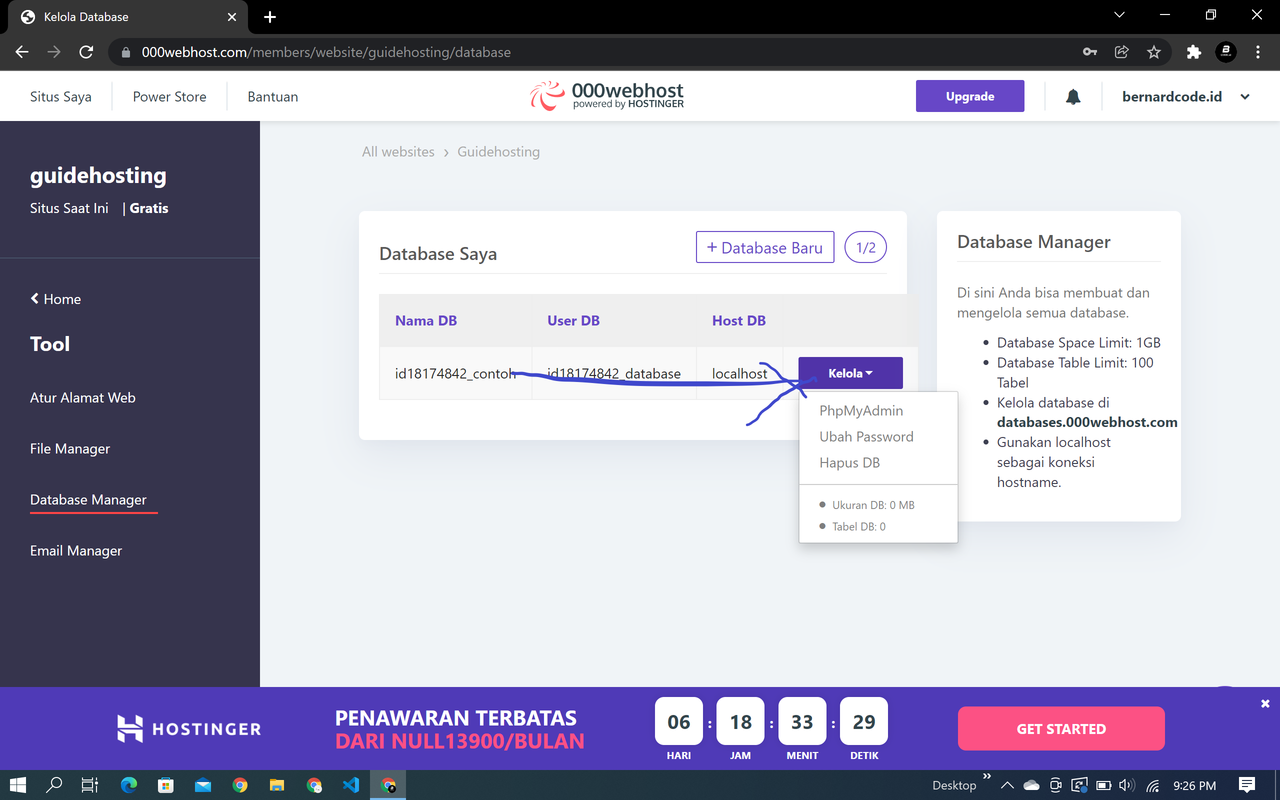Image resolution: width=1280 pixels, height=800 pixels.
Task: Show hidden system tray icons
Action: pos(1007,785)
